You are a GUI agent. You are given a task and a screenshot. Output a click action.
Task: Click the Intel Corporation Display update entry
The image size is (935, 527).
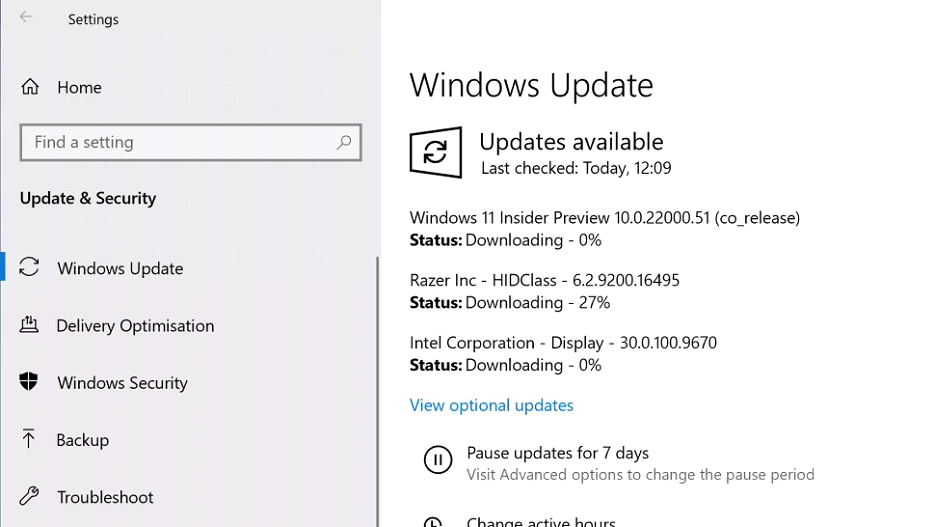(563, 343)
